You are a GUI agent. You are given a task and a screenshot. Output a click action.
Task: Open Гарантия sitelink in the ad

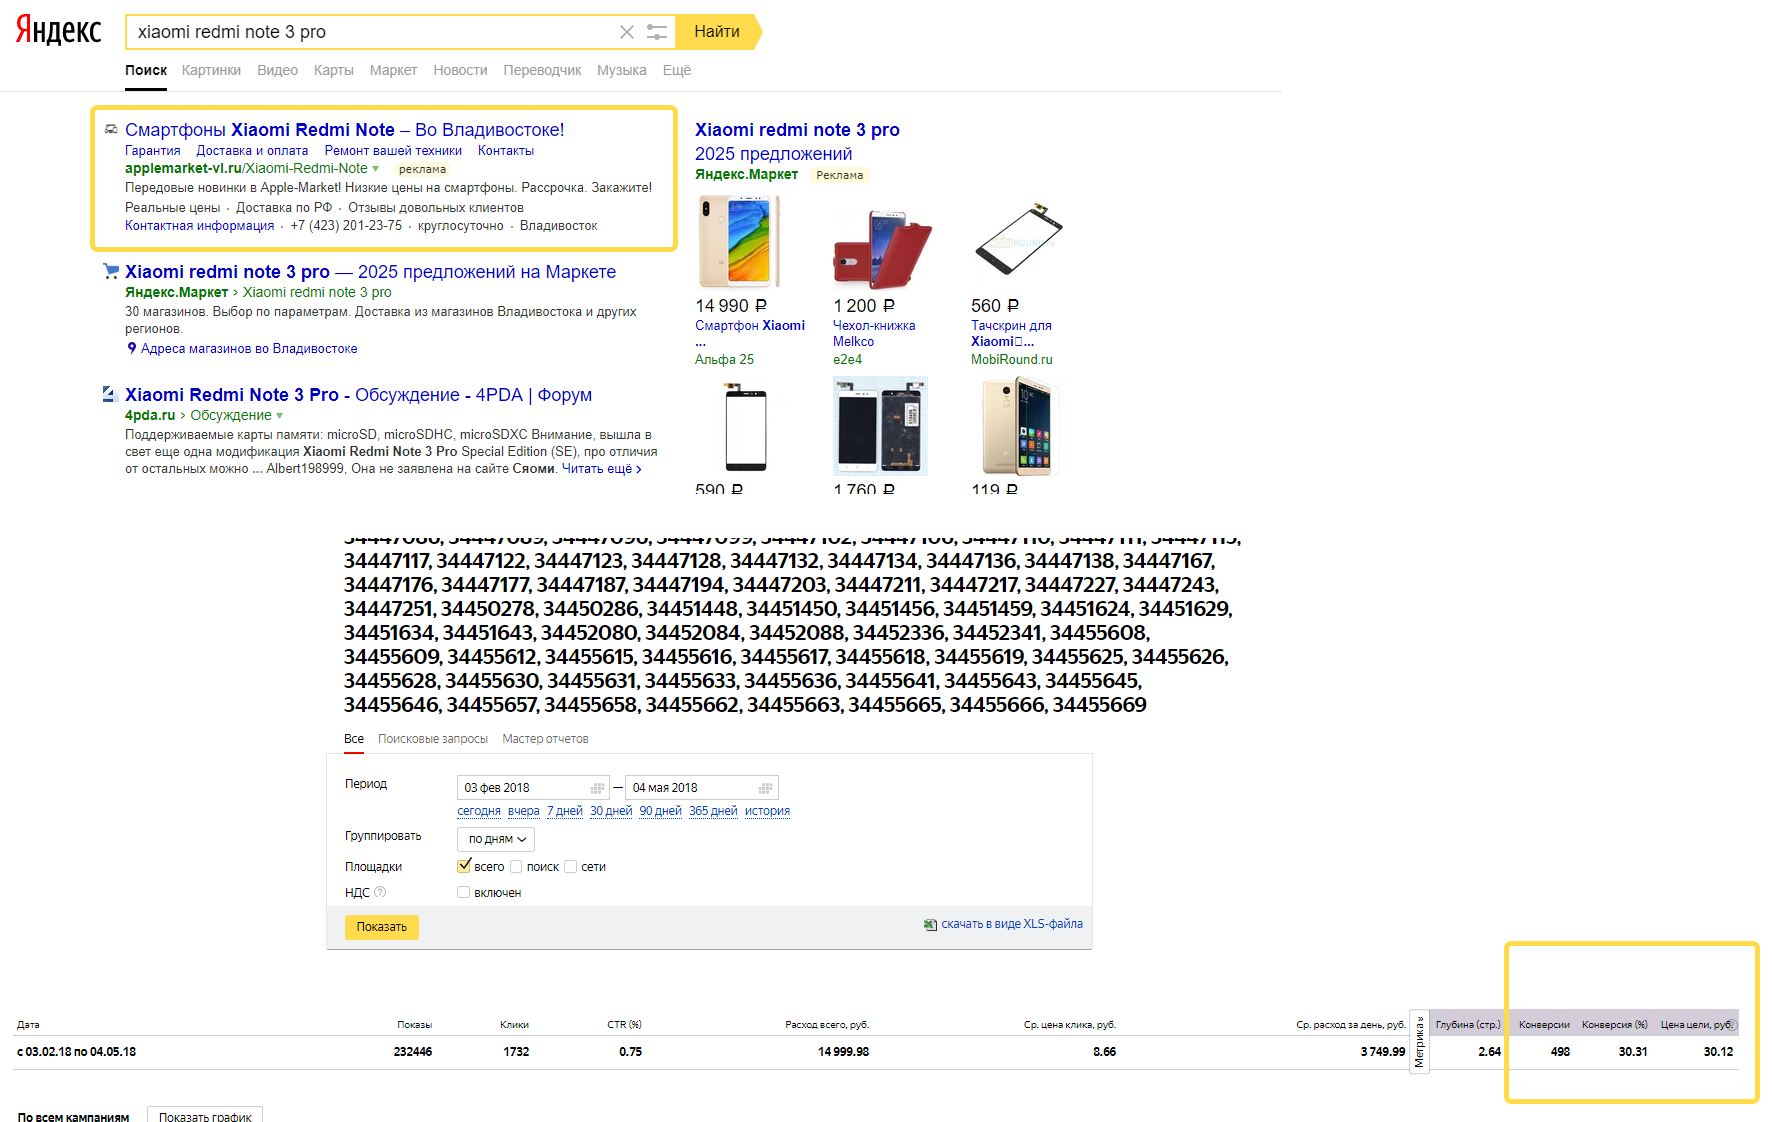tap(153, 151)
